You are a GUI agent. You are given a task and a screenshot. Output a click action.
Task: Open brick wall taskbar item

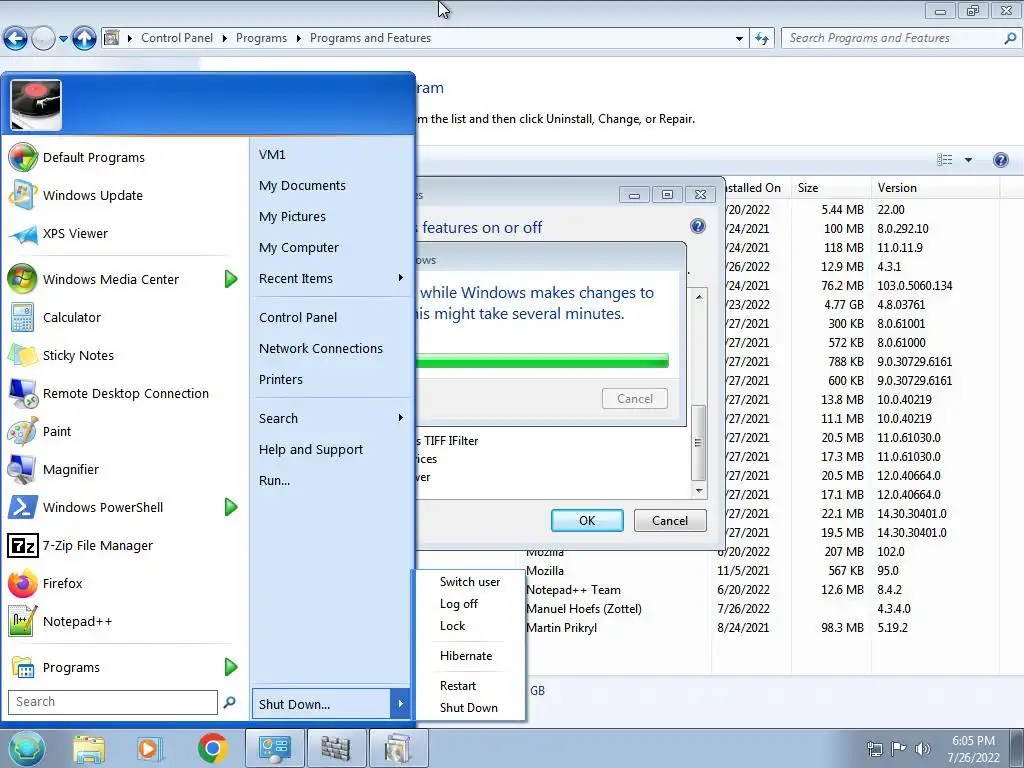336,748
